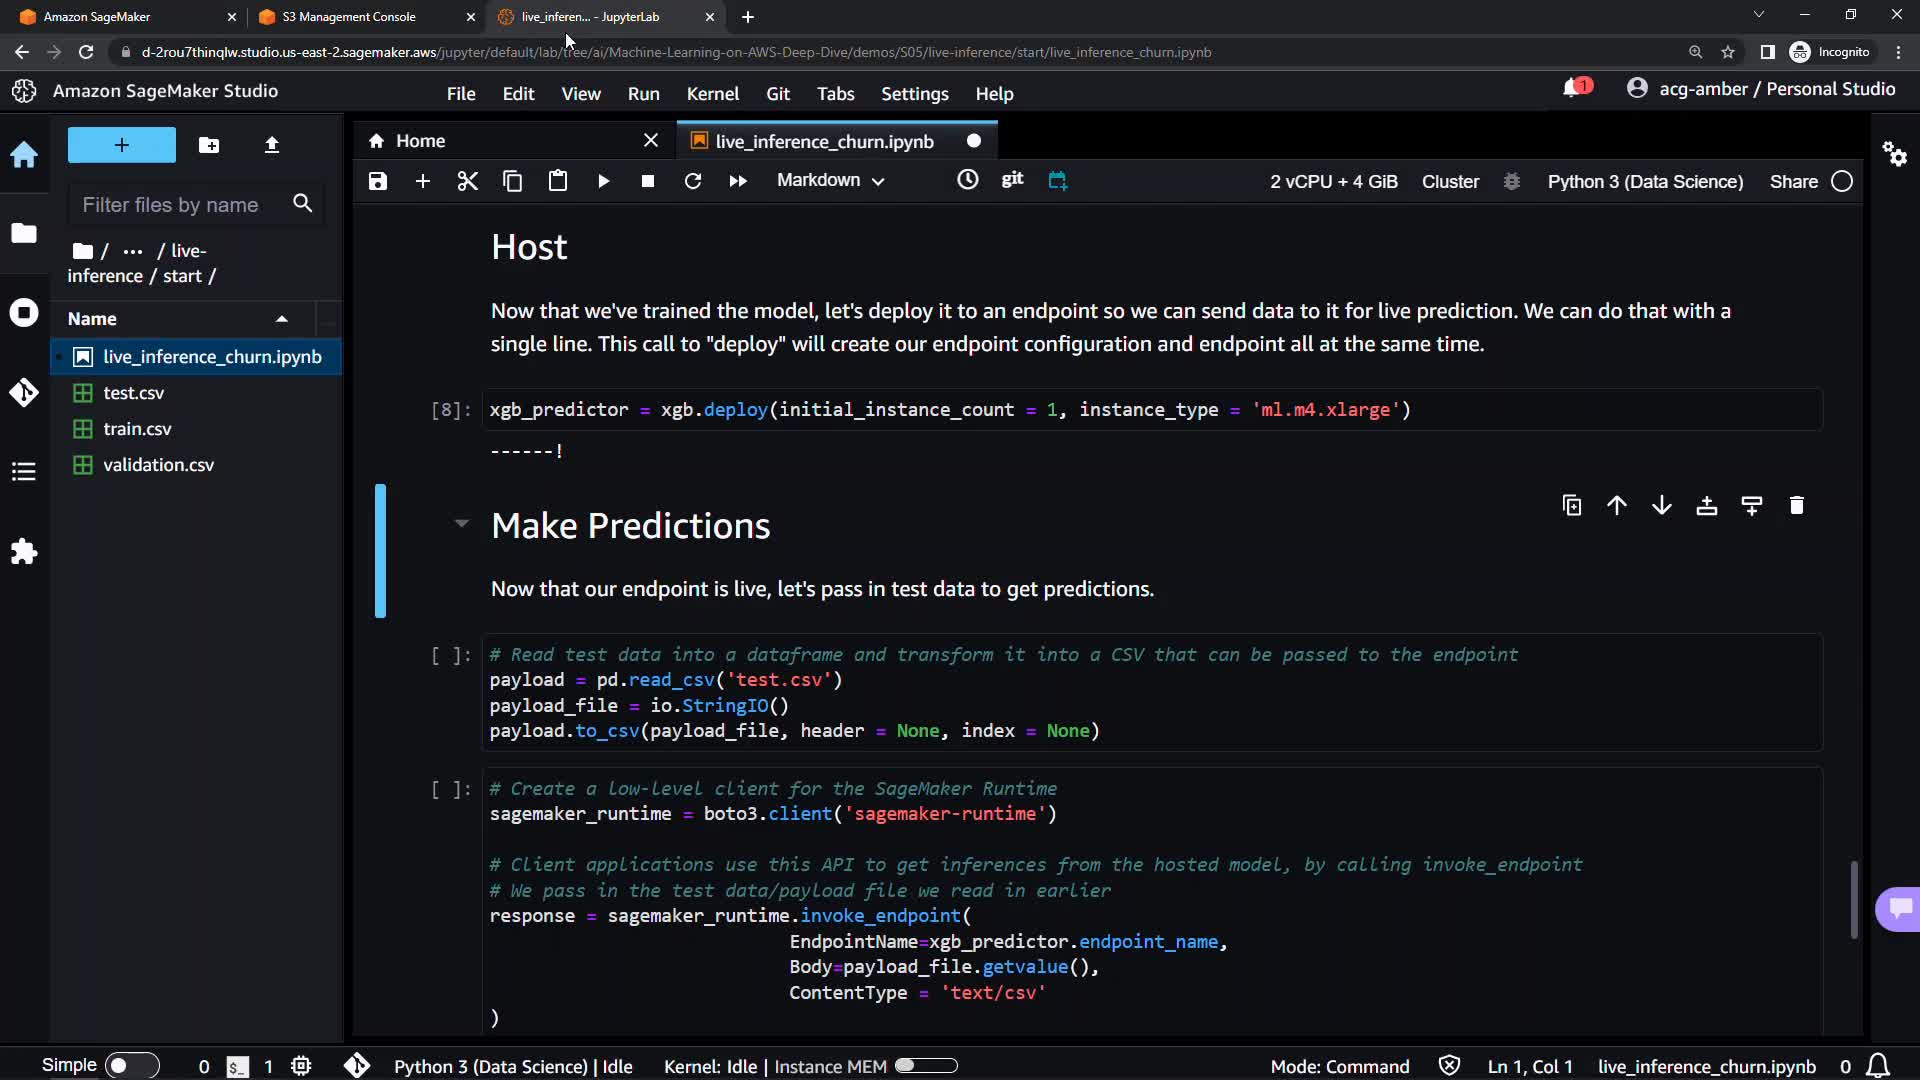
Task: Delete the selected cell using the trash icon
Action: click(1796, 506)
